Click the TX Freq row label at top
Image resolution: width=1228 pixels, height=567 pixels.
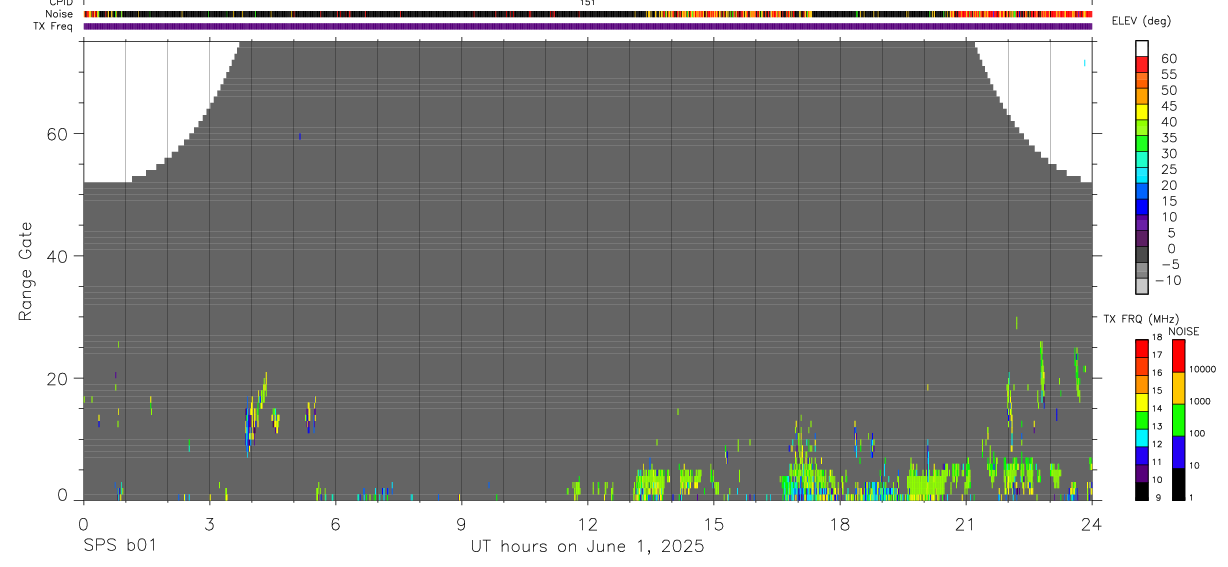click(x=55, y=26)
